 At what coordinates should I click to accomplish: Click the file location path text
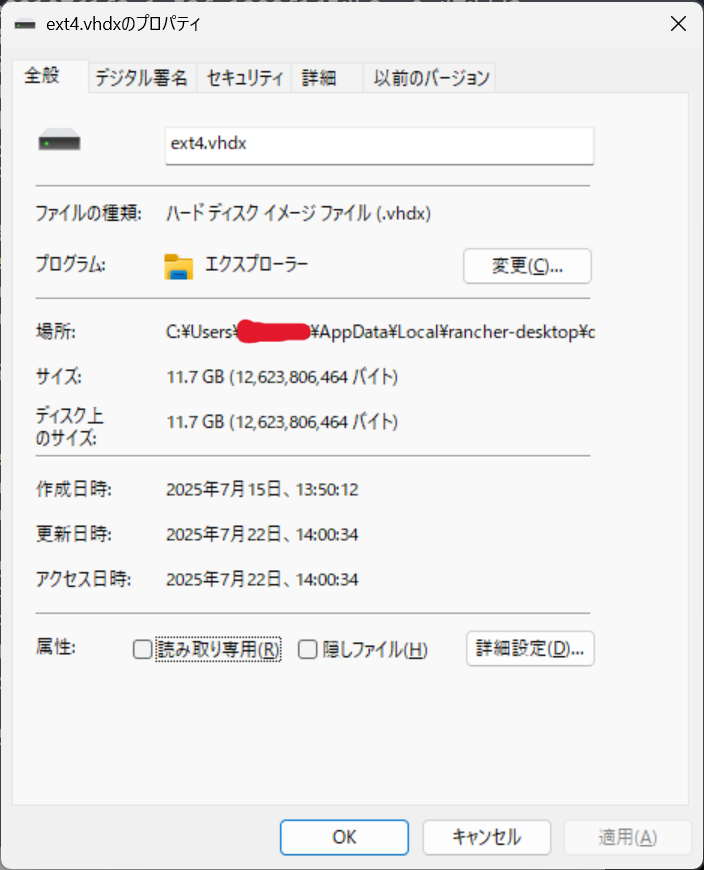(381, 332)
